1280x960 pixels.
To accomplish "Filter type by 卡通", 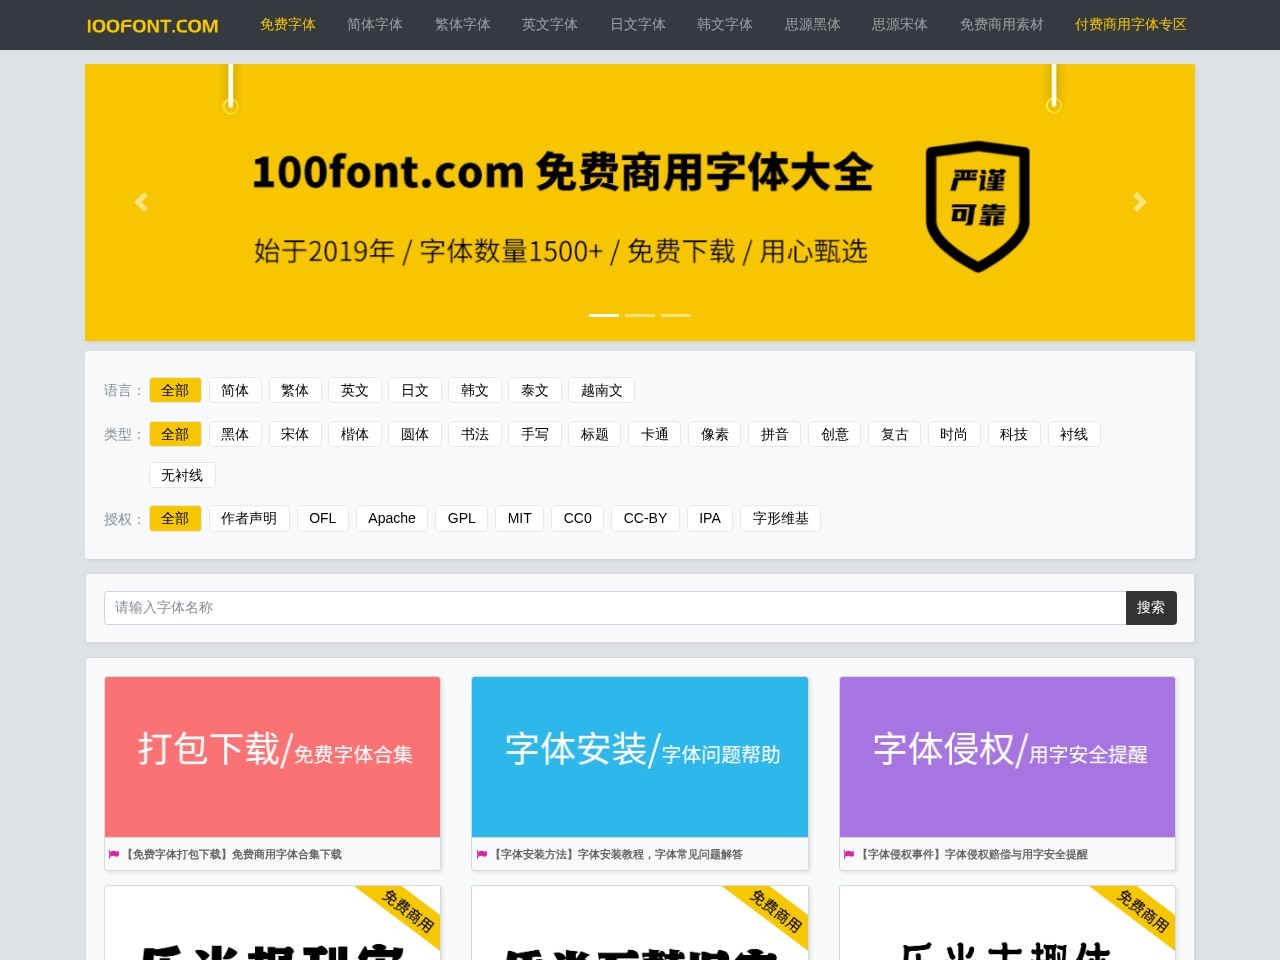I will point(655,434).
